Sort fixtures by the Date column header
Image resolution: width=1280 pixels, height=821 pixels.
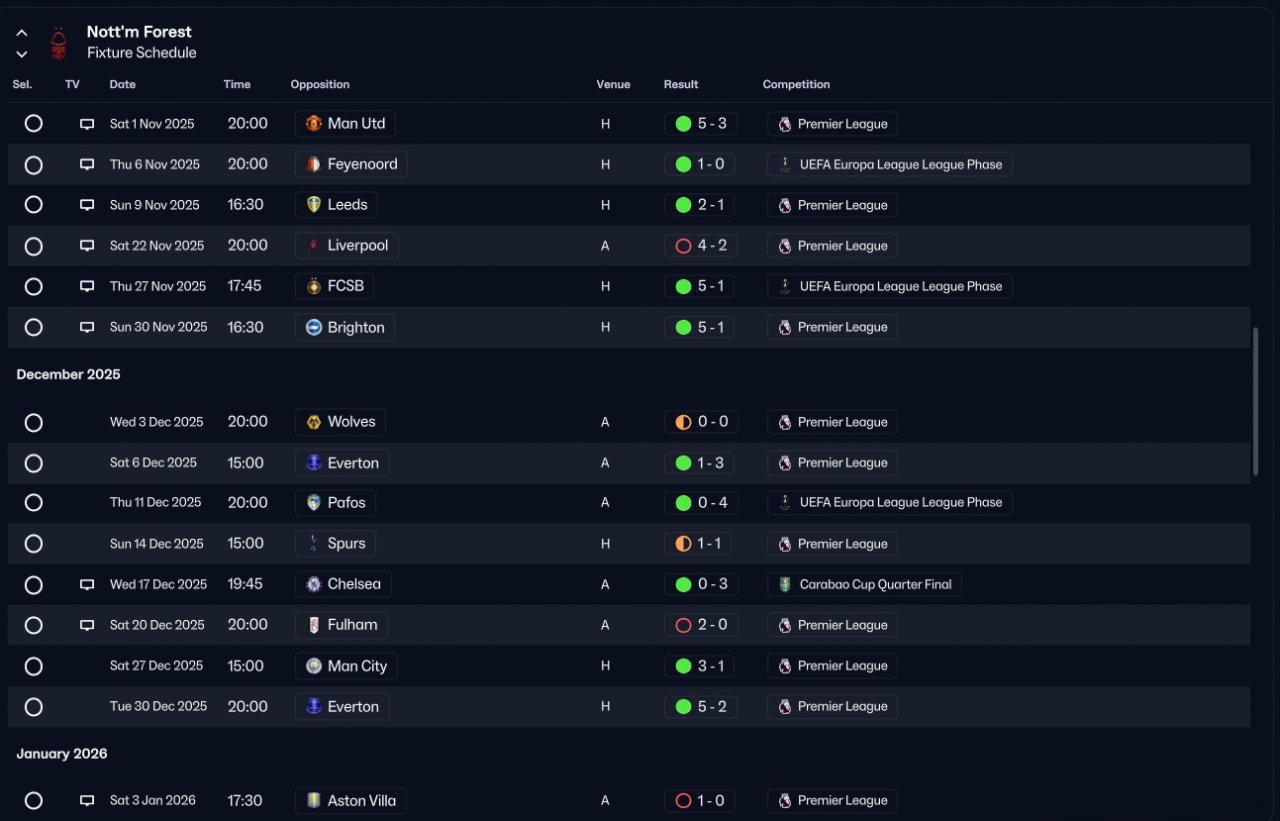click(x=123, y=84)
